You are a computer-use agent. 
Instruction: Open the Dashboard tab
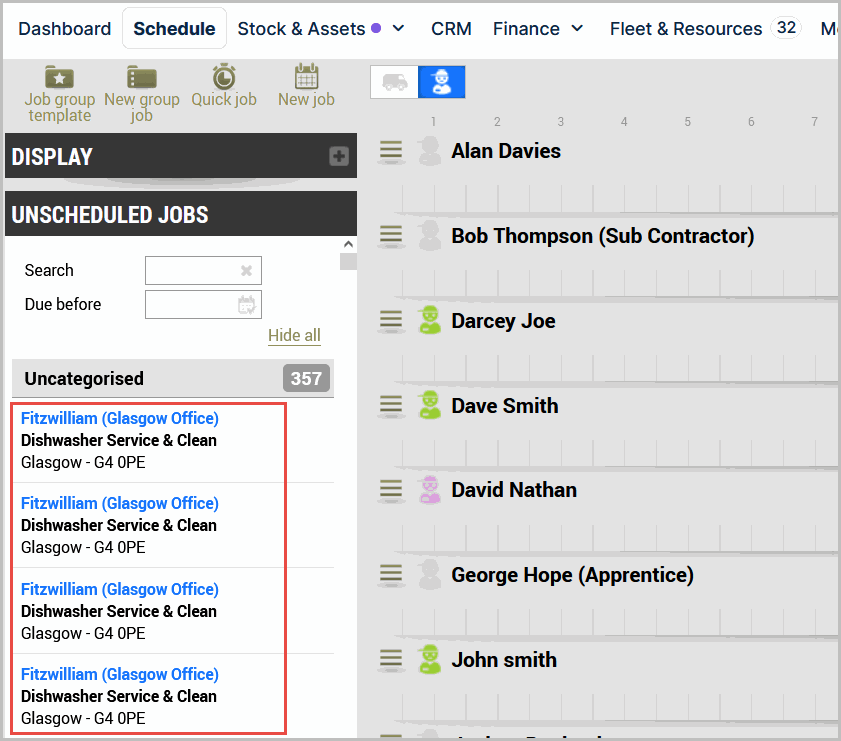coord(65,28)
